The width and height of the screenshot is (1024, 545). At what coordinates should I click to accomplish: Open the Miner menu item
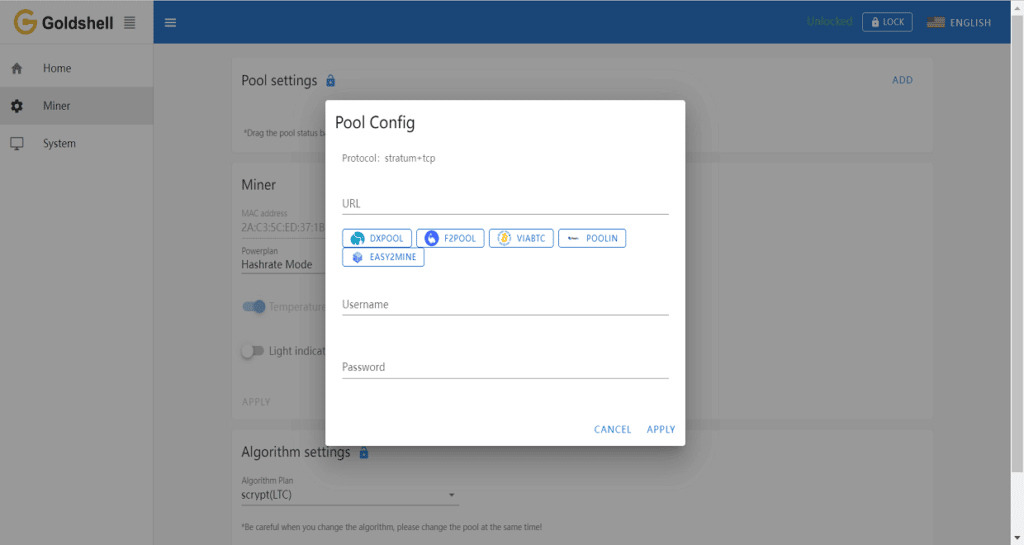pos(76,106)
